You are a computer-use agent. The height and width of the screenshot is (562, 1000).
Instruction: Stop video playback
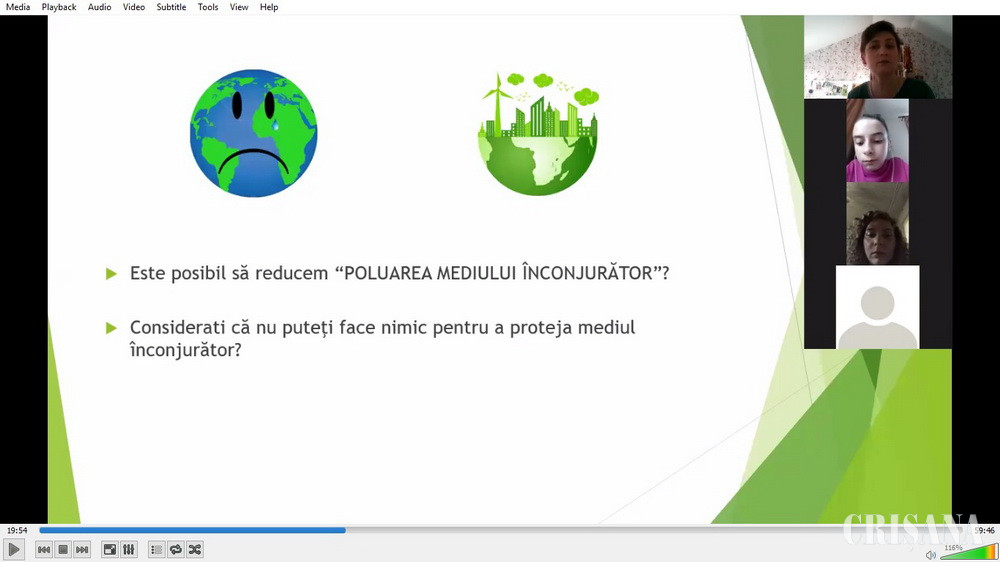click(63, 549)
